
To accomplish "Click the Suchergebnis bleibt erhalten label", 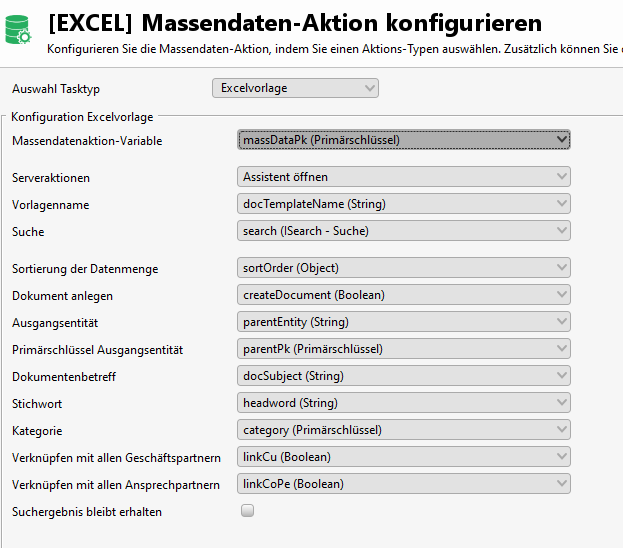I will pyautogui.click(x=87, y=512).
